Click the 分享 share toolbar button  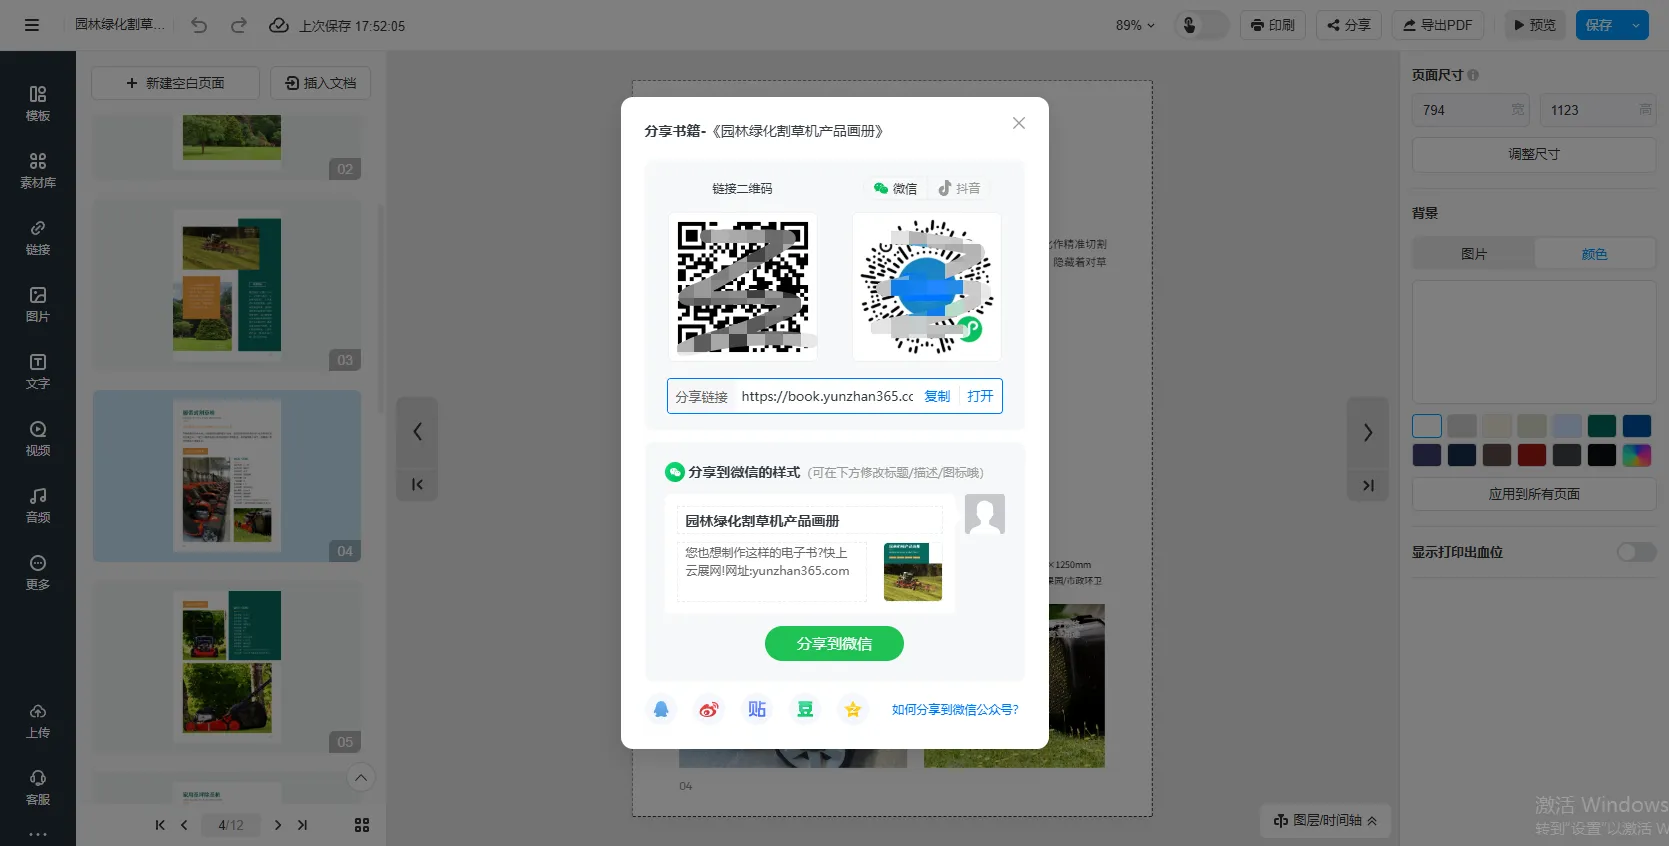click(1349, 25)
